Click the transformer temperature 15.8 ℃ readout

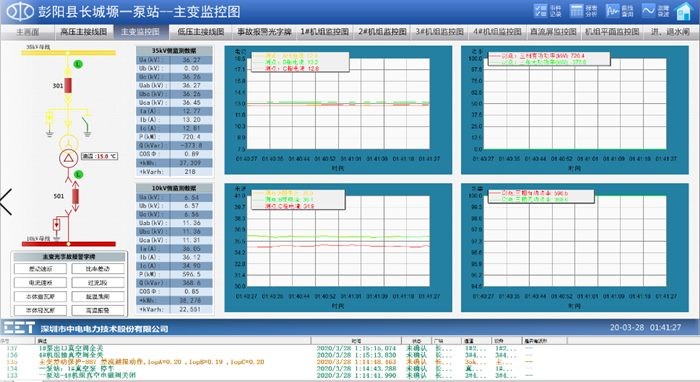tap(100, 156)
